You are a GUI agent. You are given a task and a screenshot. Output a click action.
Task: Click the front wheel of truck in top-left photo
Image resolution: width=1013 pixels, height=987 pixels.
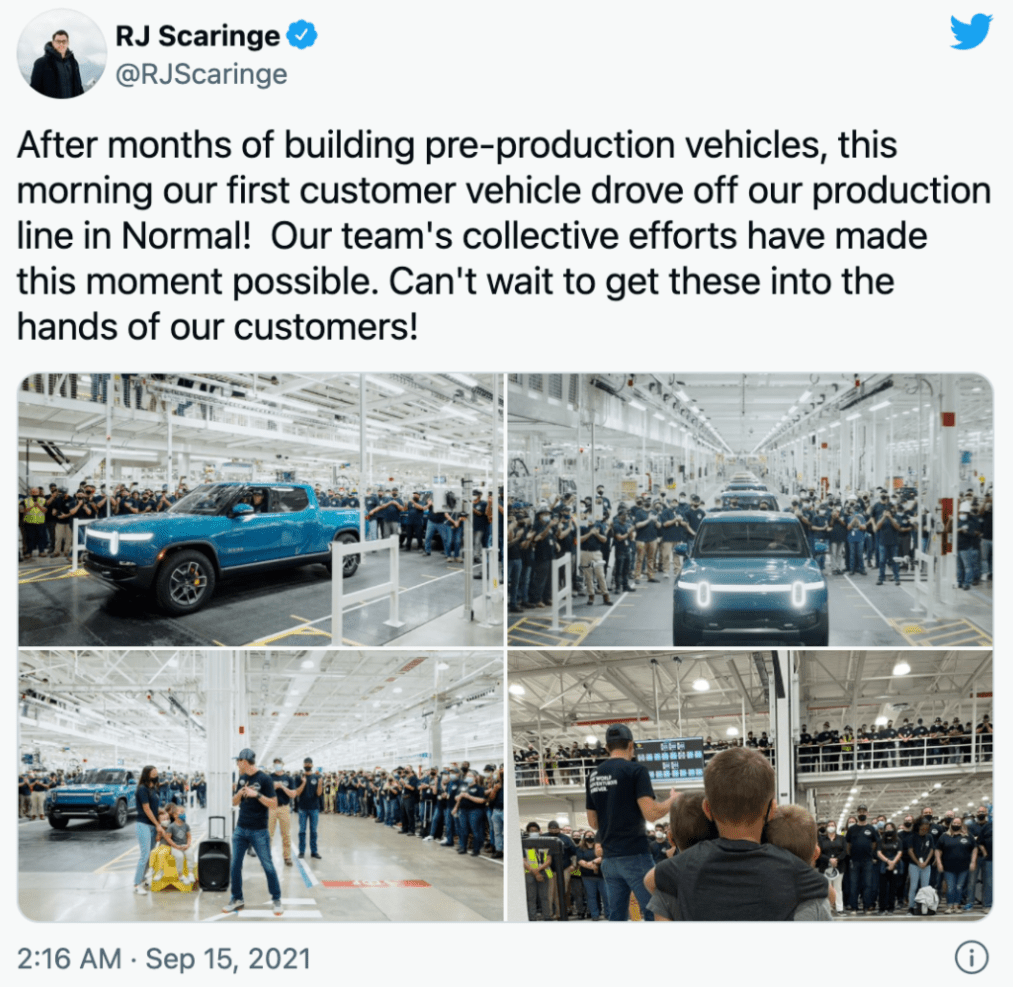pyautogui.click(x=185, y=582)
